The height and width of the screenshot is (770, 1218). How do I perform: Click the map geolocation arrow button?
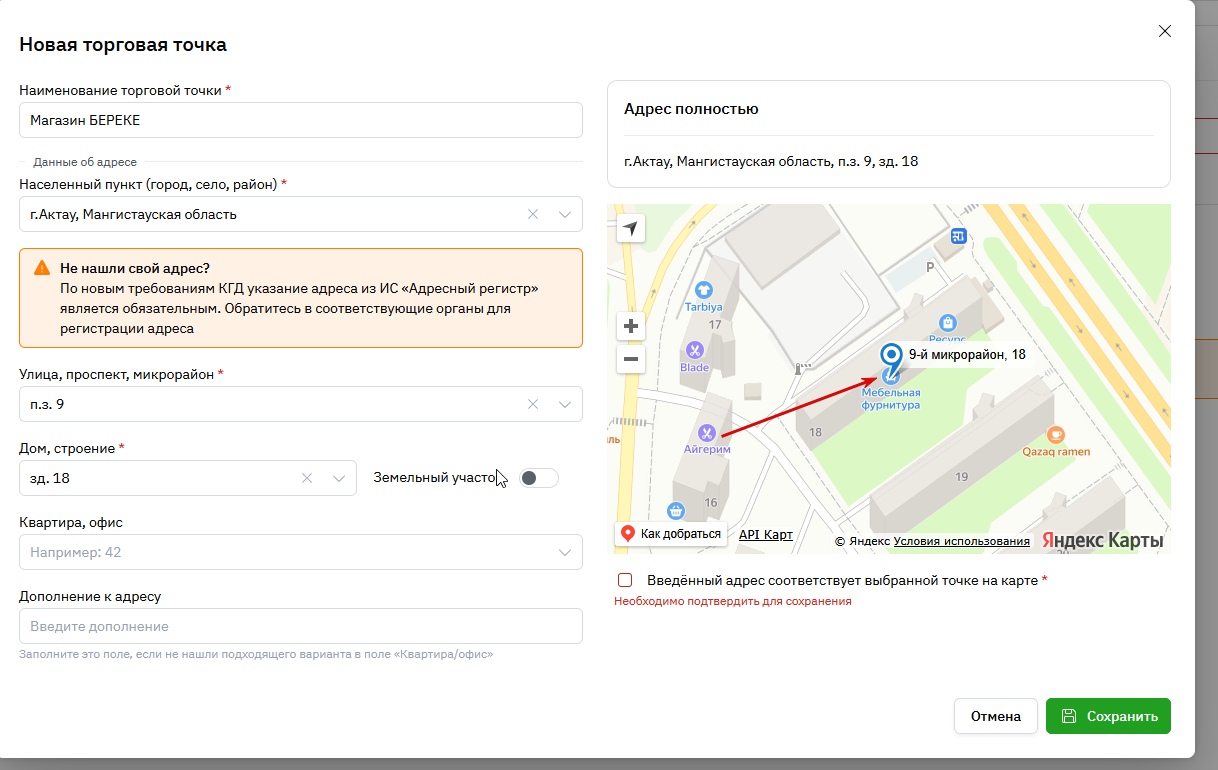(x=630, y=228)
